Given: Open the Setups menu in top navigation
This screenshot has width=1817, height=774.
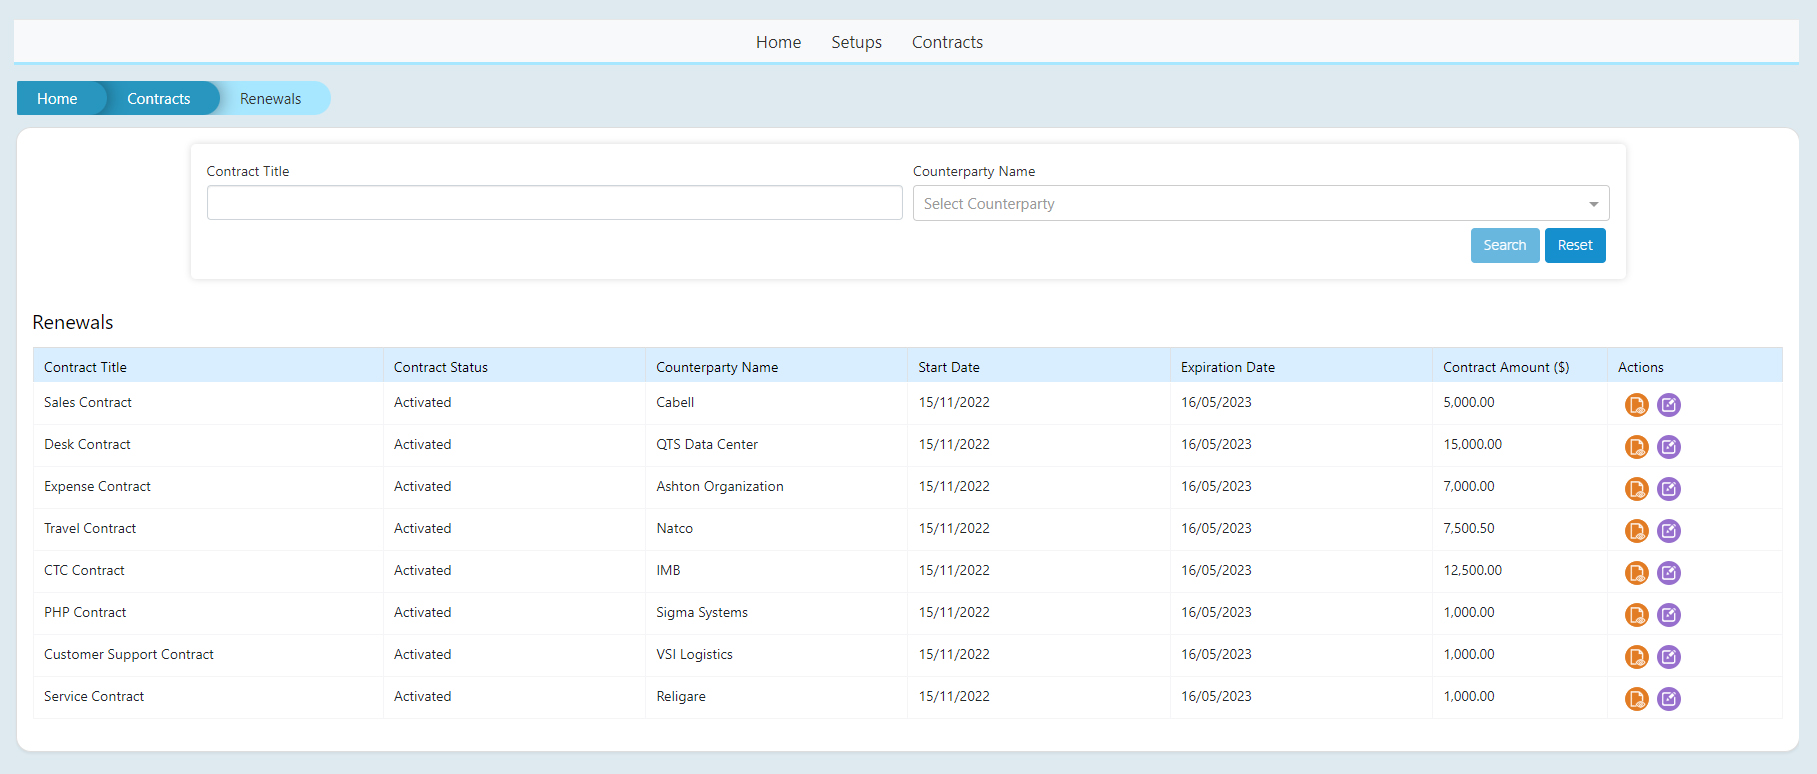Looking at the screenshot, I should pyautogui.click(x=856, y=42).
